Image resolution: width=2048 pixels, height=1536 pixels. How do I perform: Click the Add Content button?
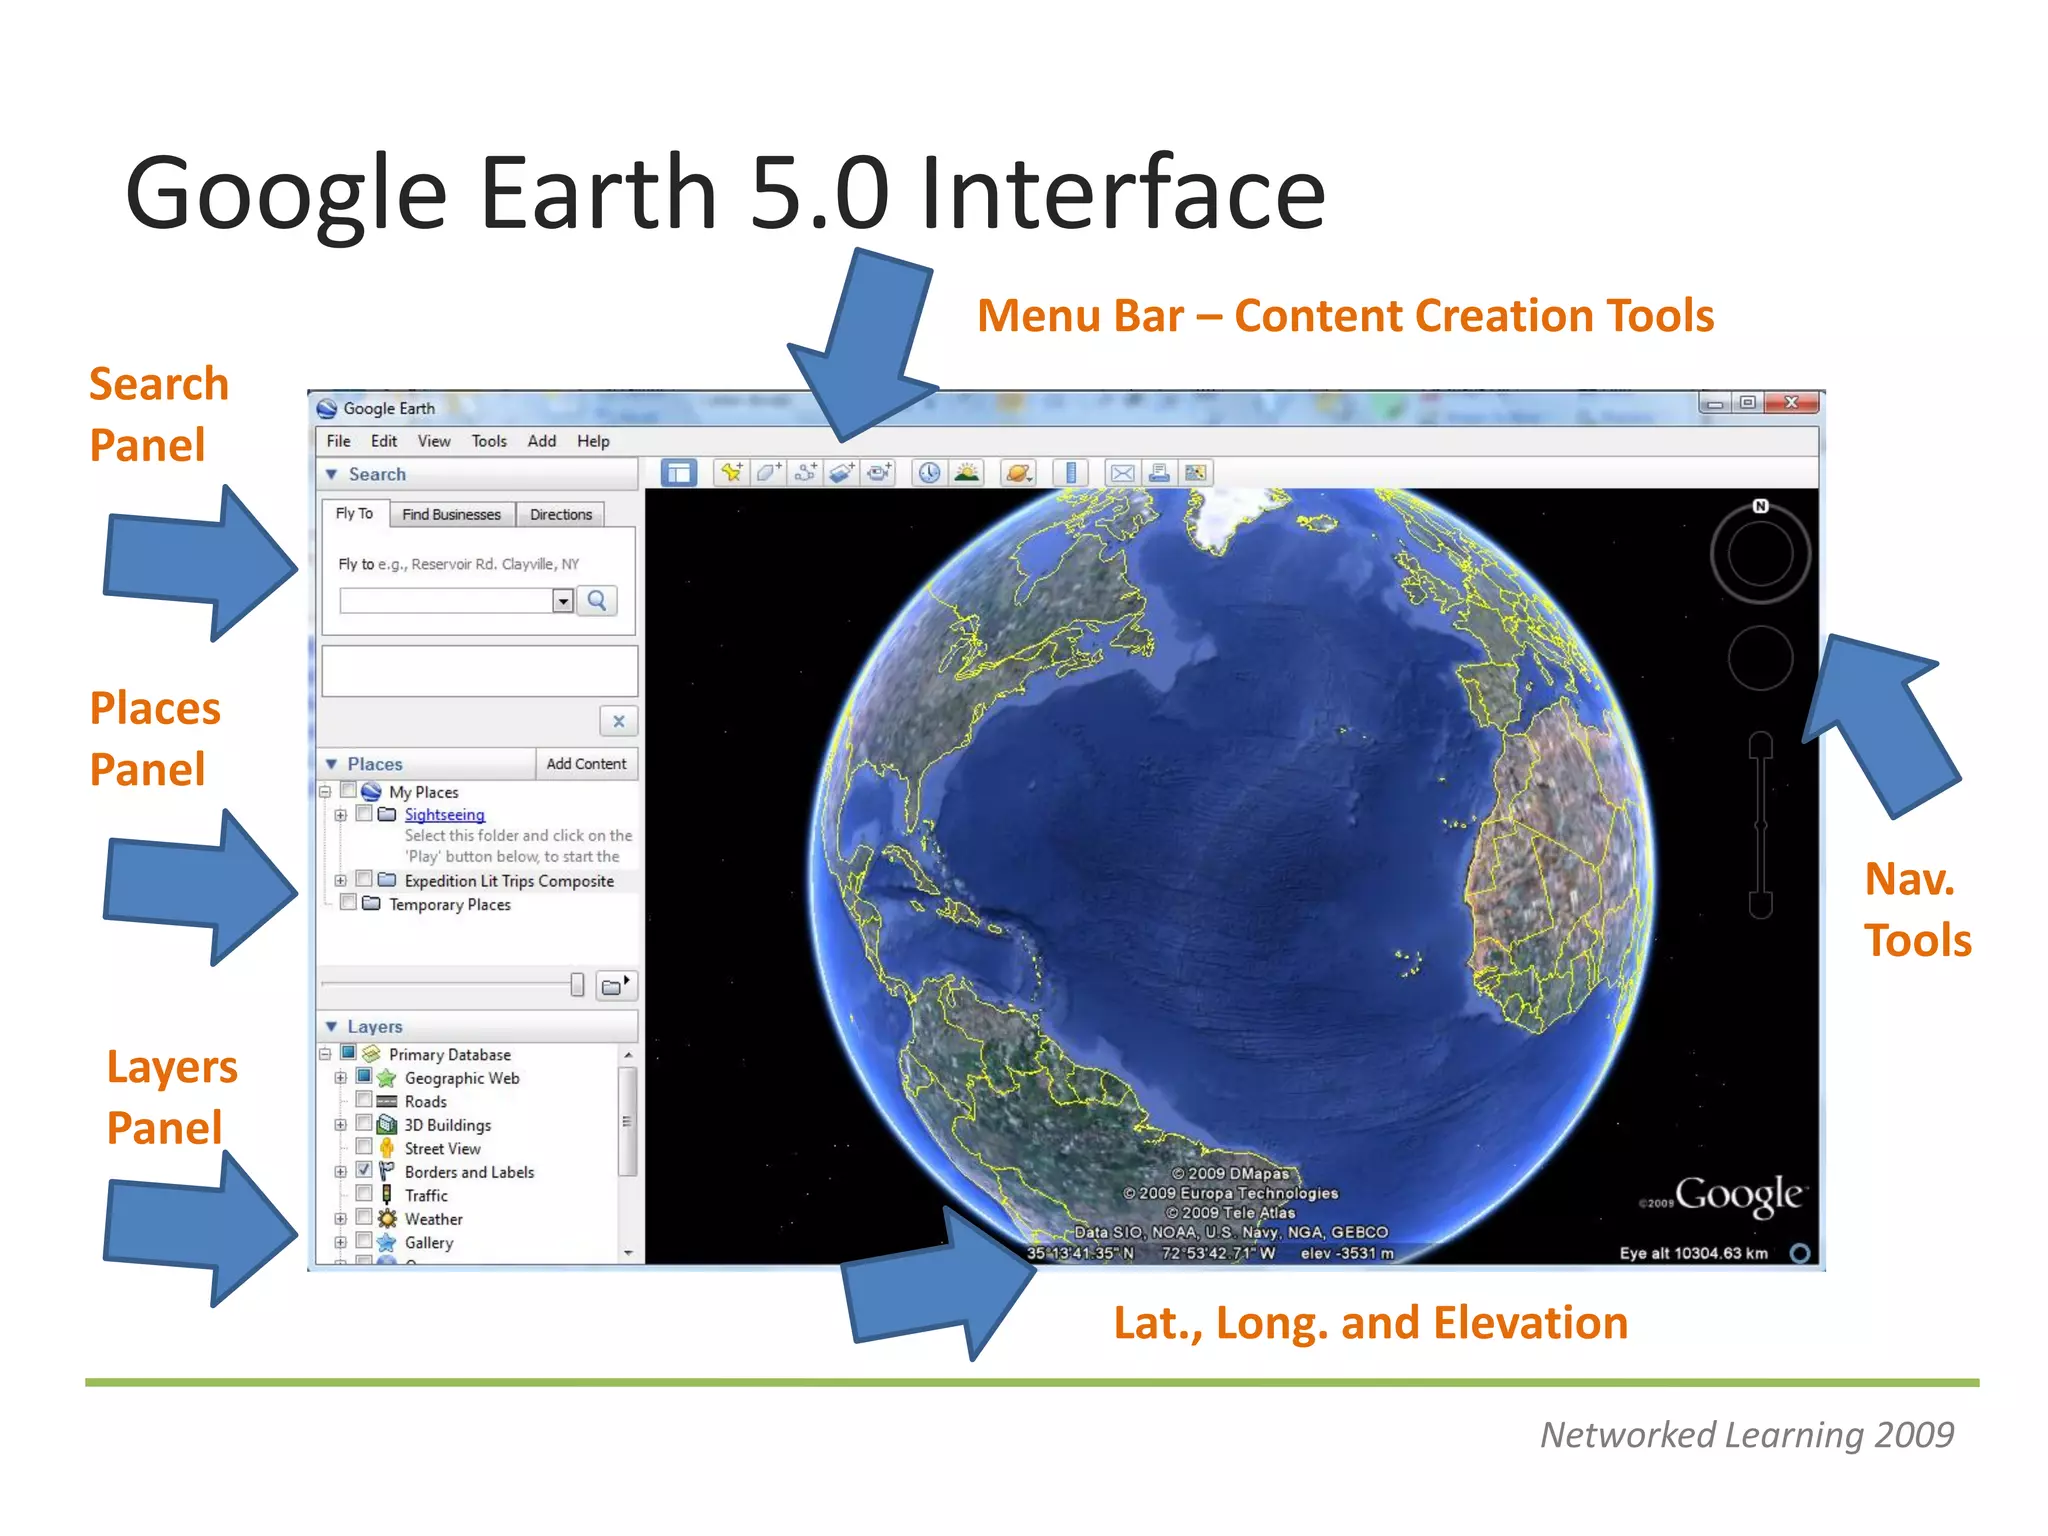[586, 764]
